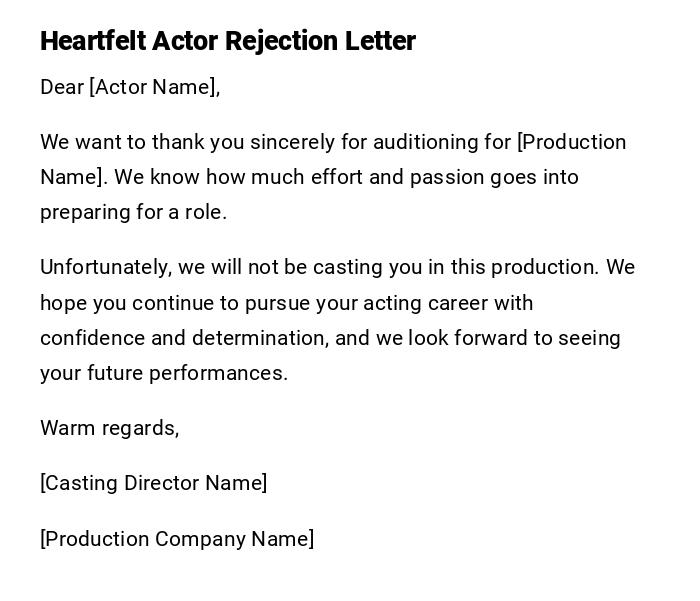The height and width of the screenshot is (601, 700).
Task: Click the [Production Company Name] placeholder
Action: pyautogui.click(x=177, y=539)
